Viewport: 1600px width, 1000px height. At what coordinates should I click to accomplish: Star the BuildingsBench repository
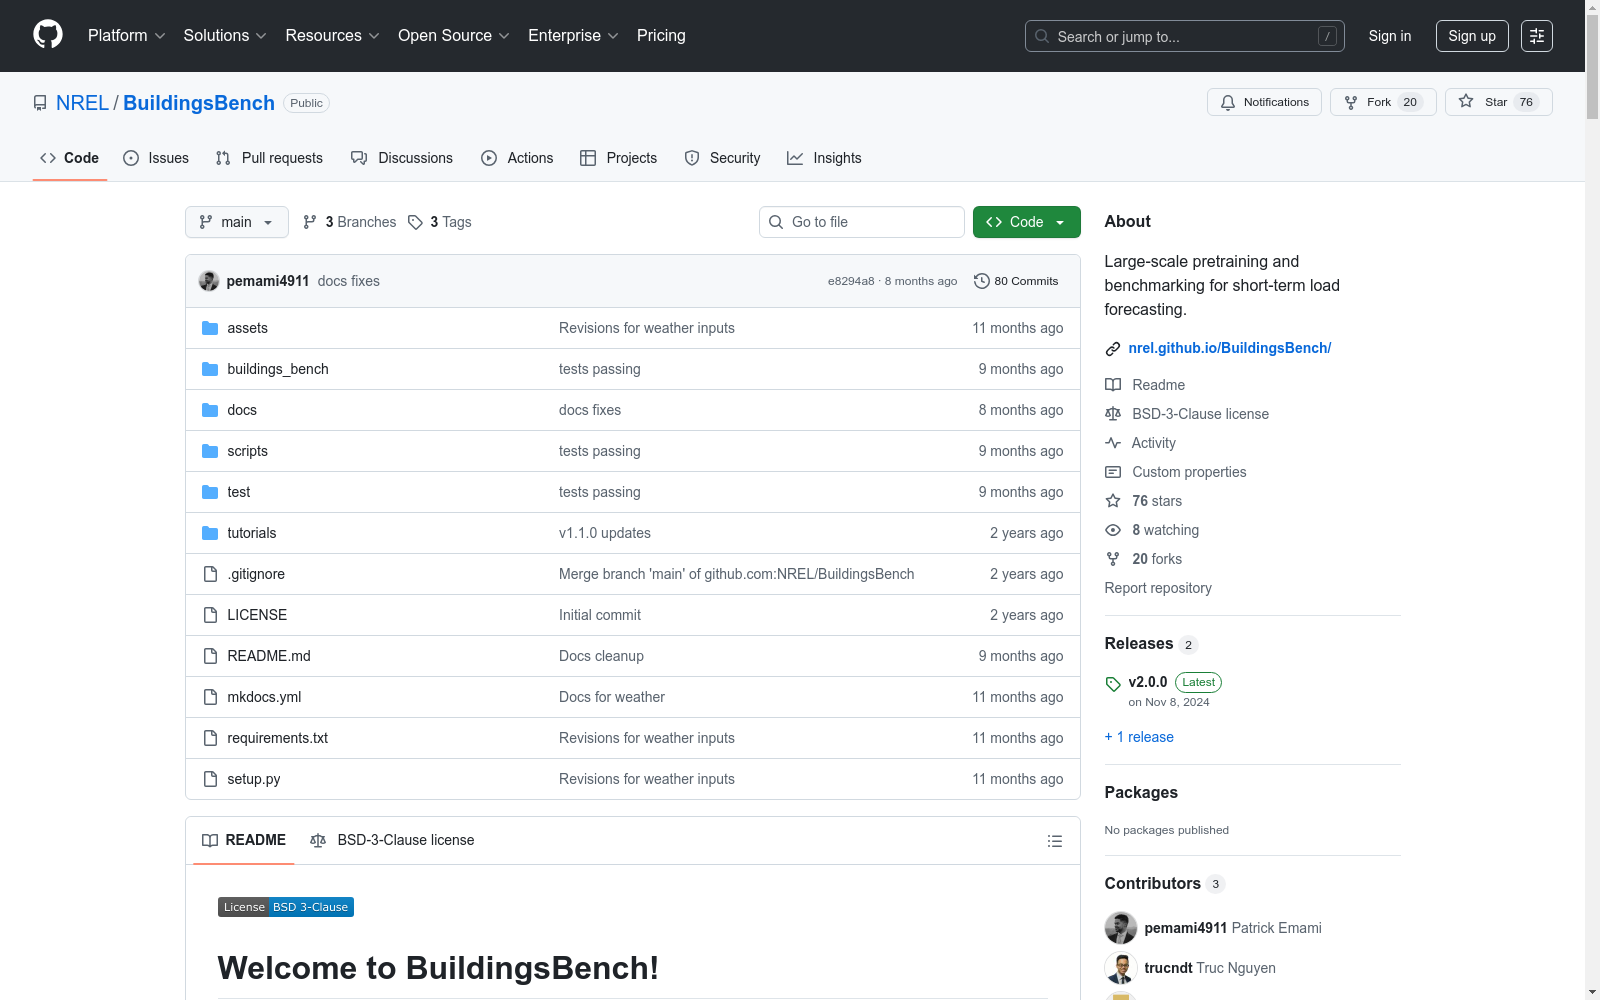[x=1498, y=102]
